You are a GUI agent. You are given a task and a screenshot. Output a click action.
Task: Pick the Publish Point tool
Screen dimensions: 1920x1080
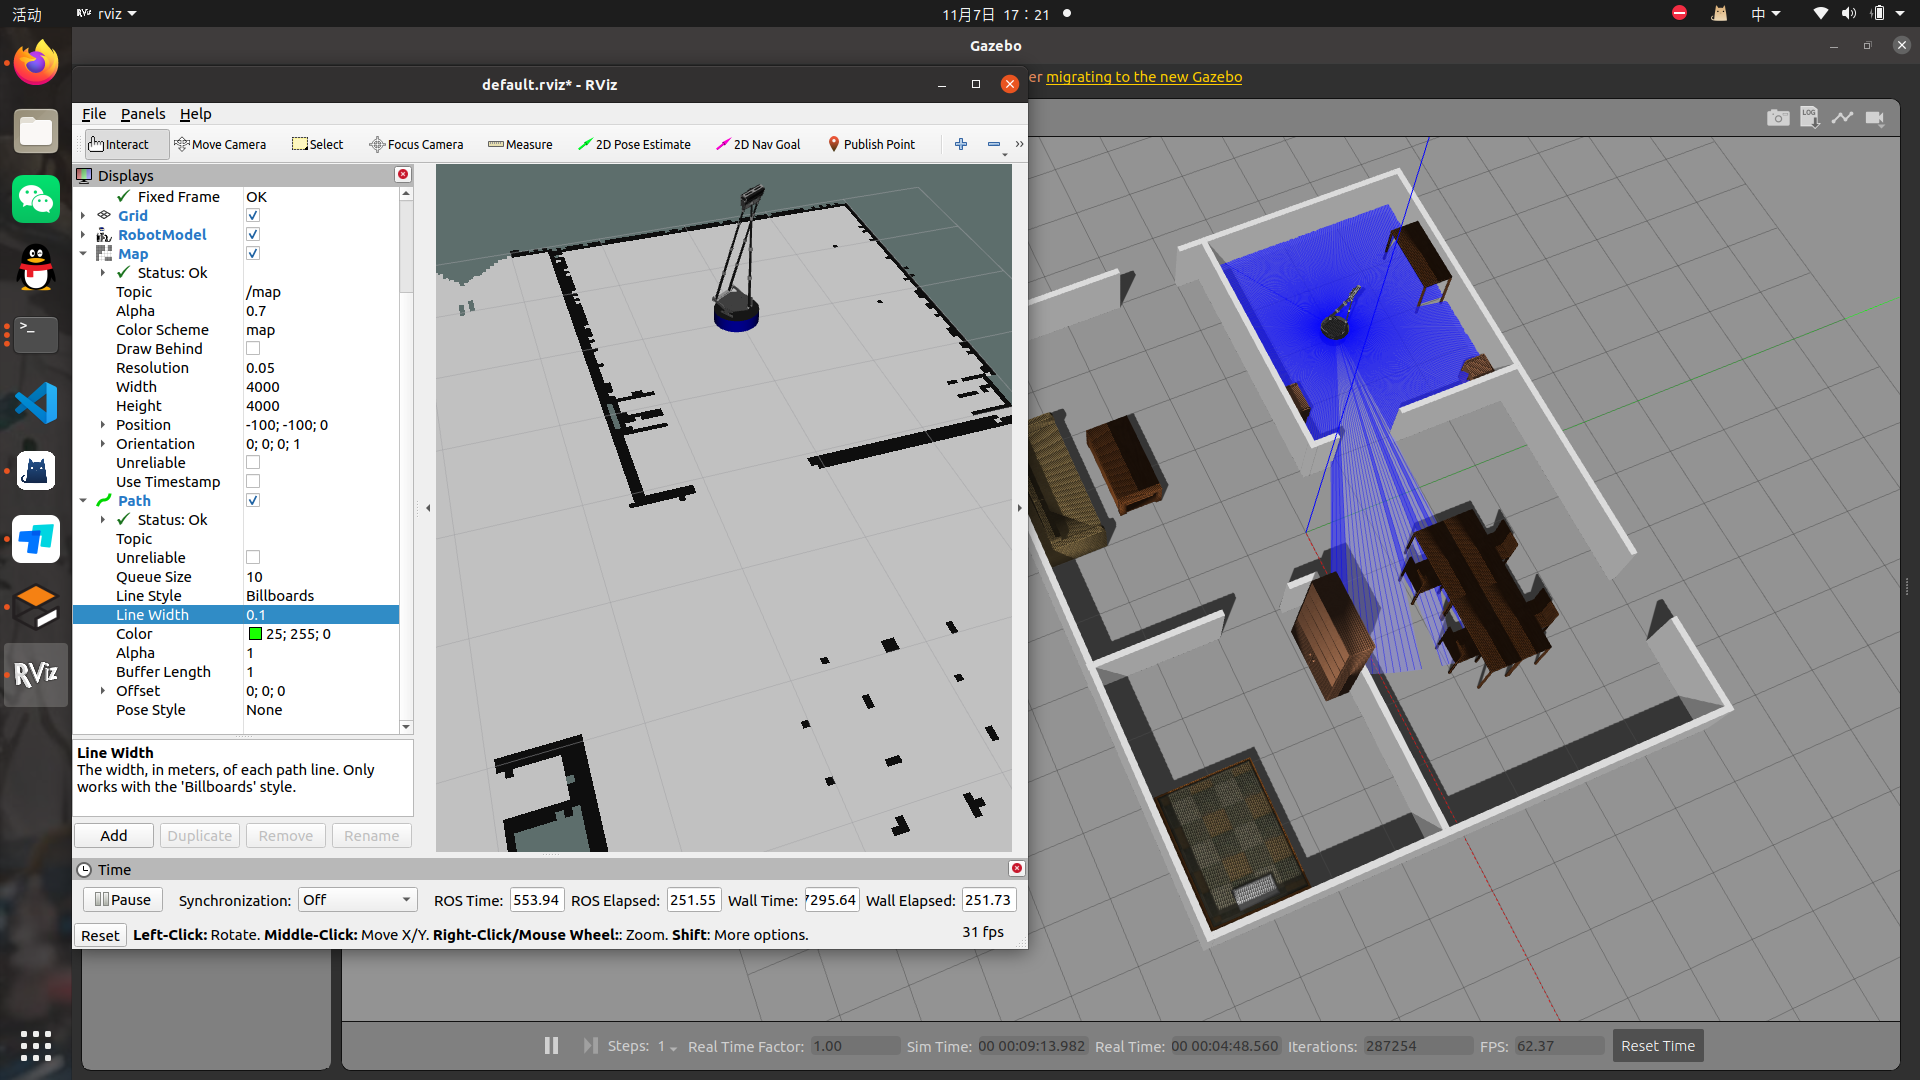click(x=871, y=144)
